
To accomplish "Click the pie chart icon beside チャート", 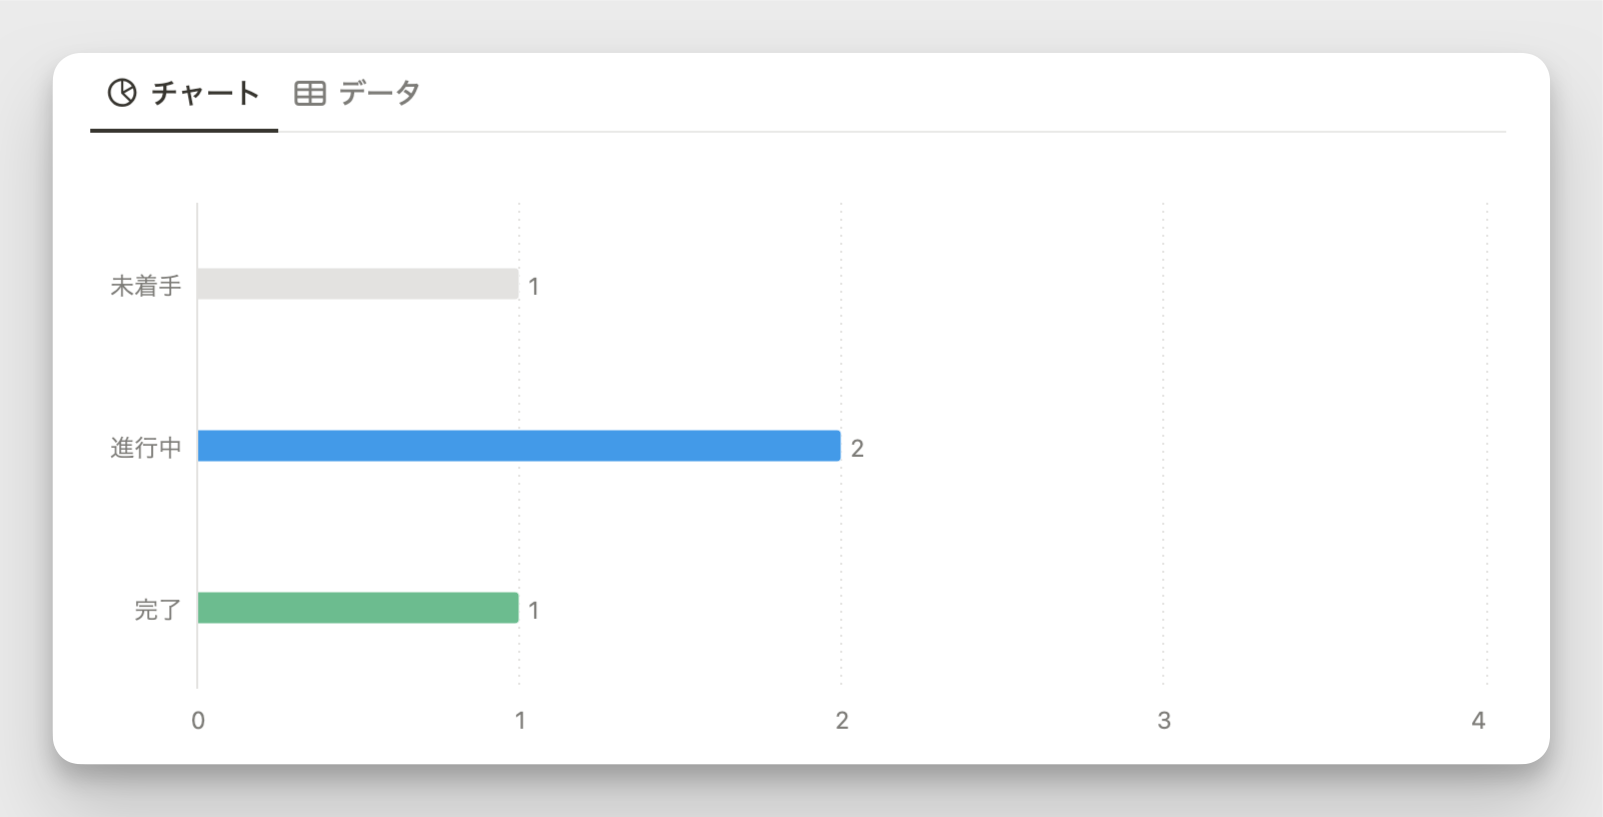I will [x=122, y=93].
